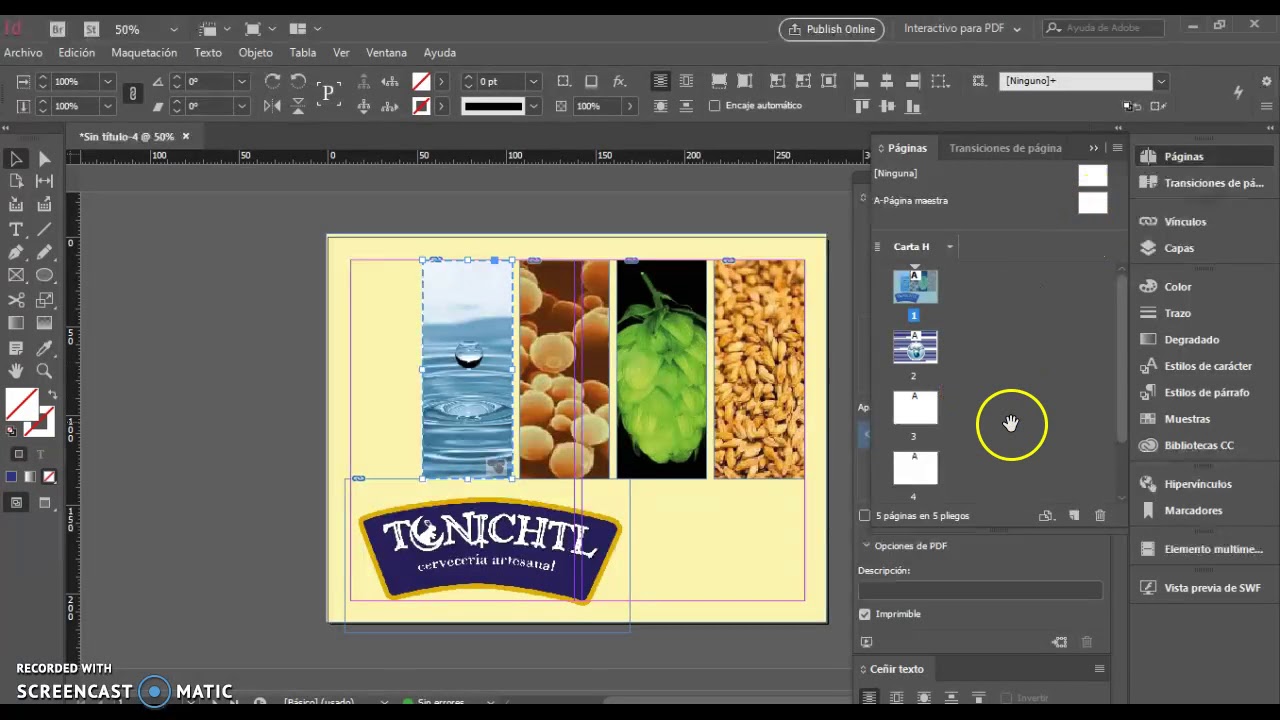Toggle checkbox beside '5 páginas en 5 pliegos'
Image resolution: width=1280 pixels, height=720 pixels.
pyautogui.click(x=865, y=516)
